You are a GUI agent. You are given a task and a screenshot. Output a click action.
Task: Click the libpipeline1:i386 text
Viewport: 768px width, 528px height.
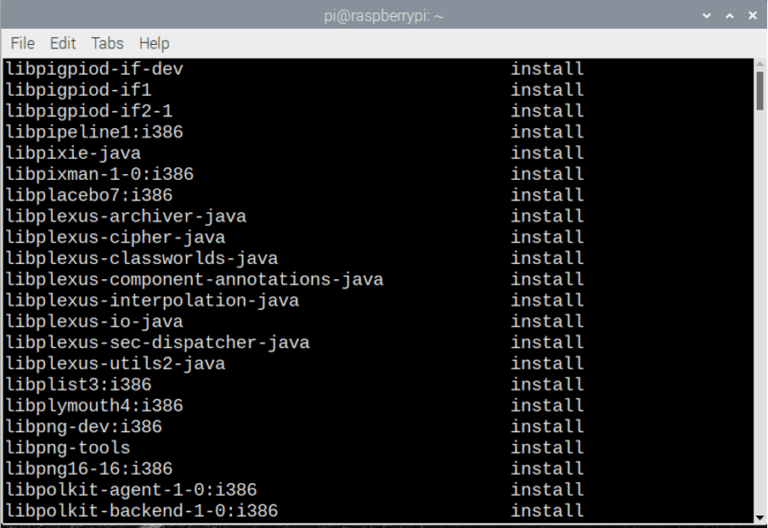[95, 132]
